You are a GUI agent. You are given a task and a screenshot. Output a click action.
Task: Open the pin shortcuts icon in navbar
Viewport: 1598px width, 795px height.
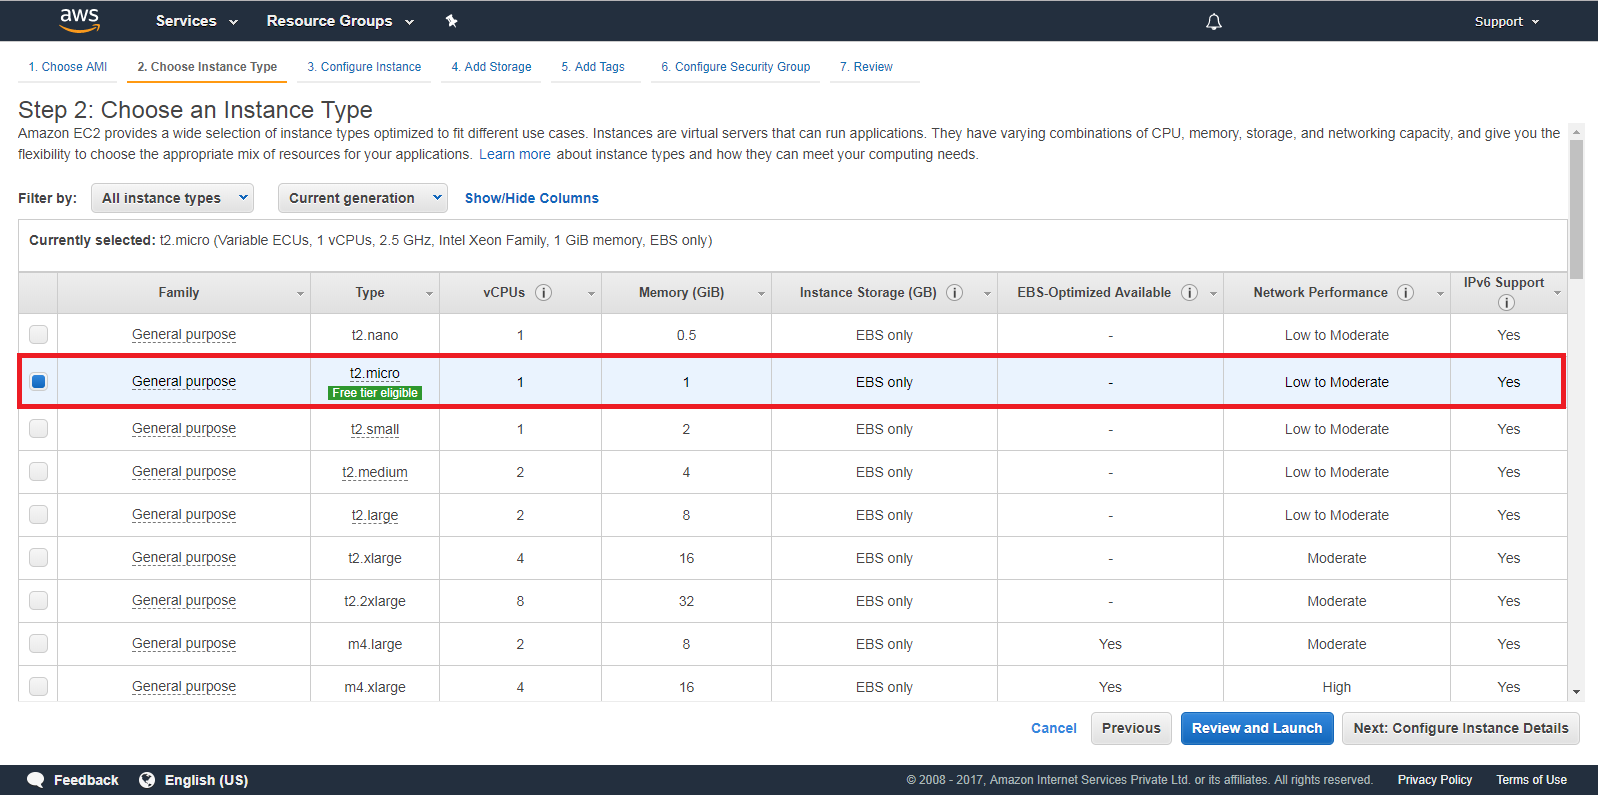451,21
